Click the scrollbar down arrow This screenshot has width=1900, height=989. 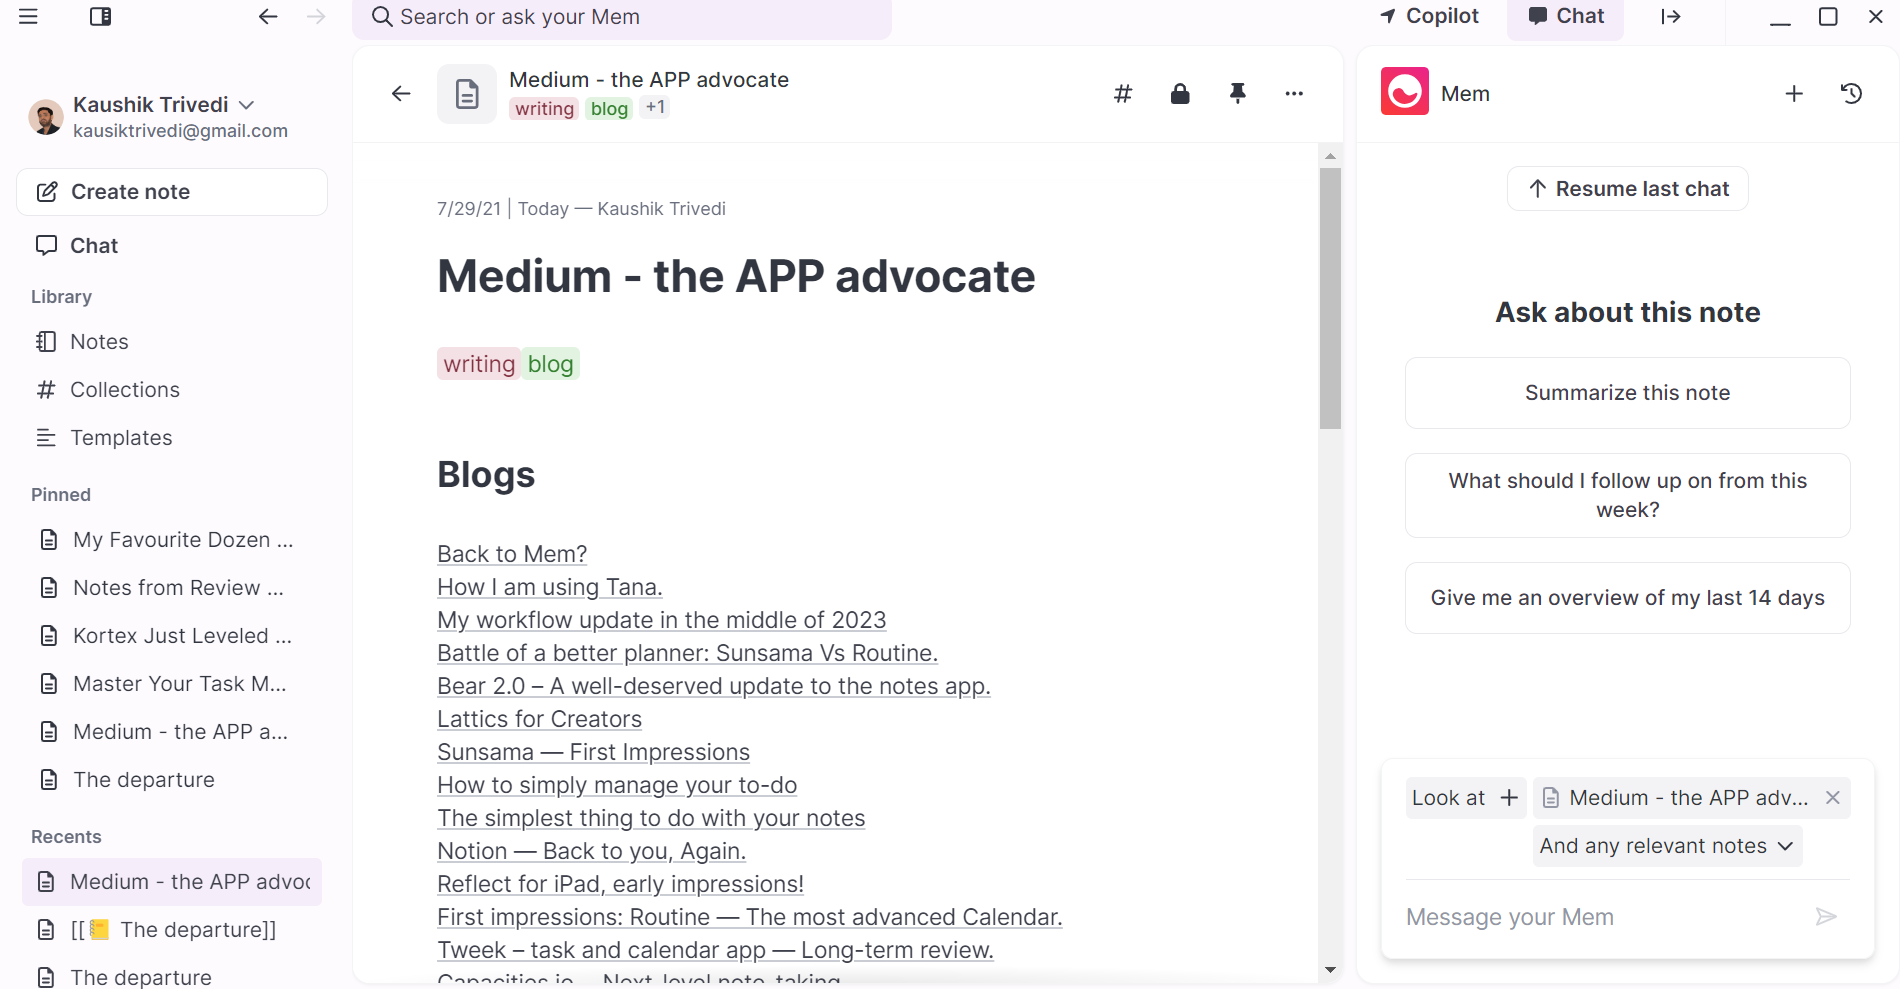point(1330,969)
